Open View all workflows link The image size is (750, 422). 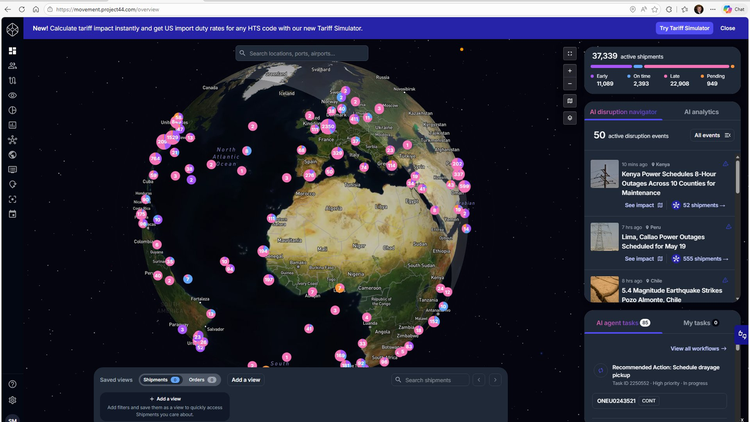click(698, 348)
